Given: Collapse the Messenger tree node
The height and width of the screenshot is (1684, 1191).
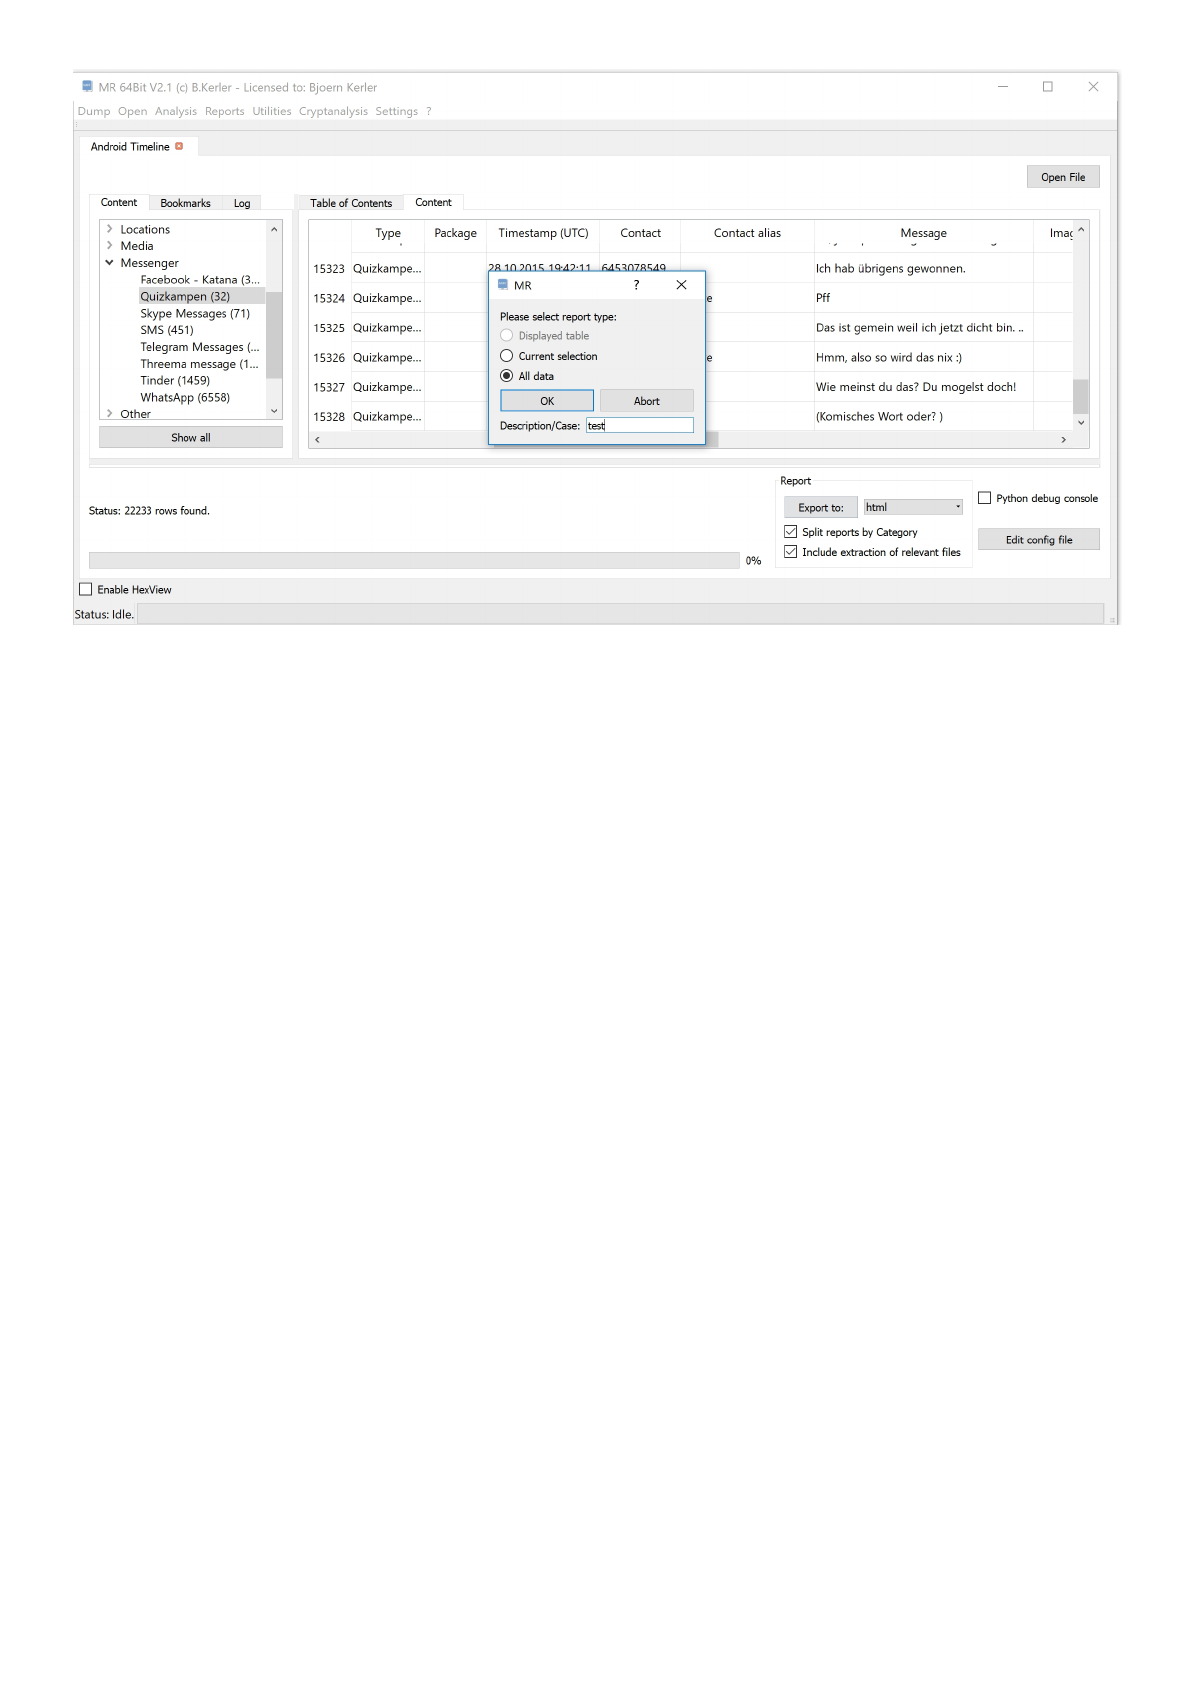Looking at the screenshot, I should coord(109,263).
